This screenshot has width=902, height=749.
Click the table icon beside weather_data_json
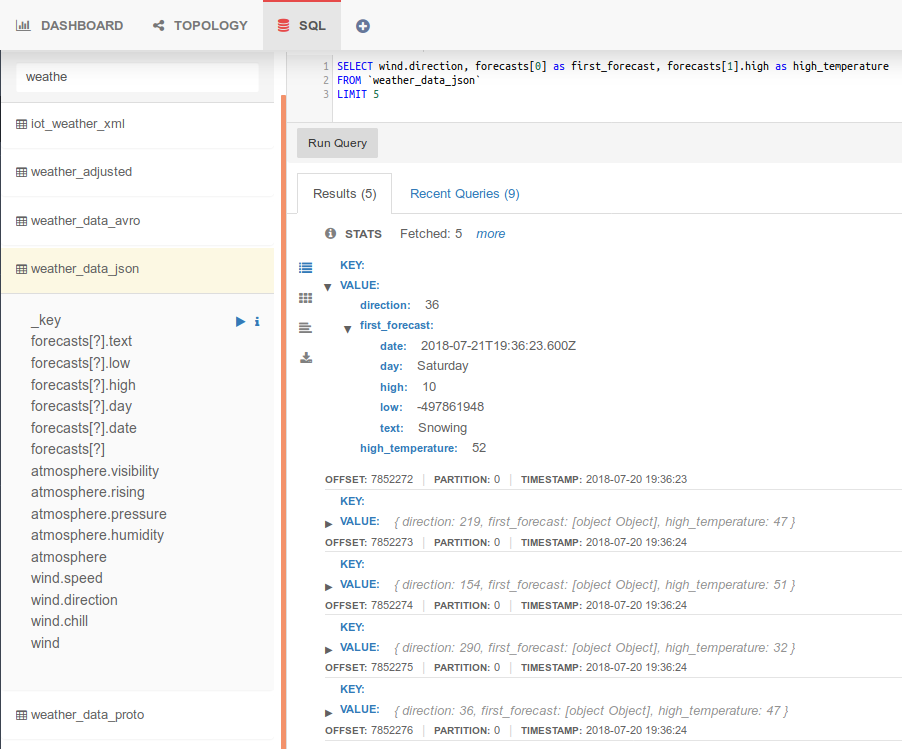21,269
